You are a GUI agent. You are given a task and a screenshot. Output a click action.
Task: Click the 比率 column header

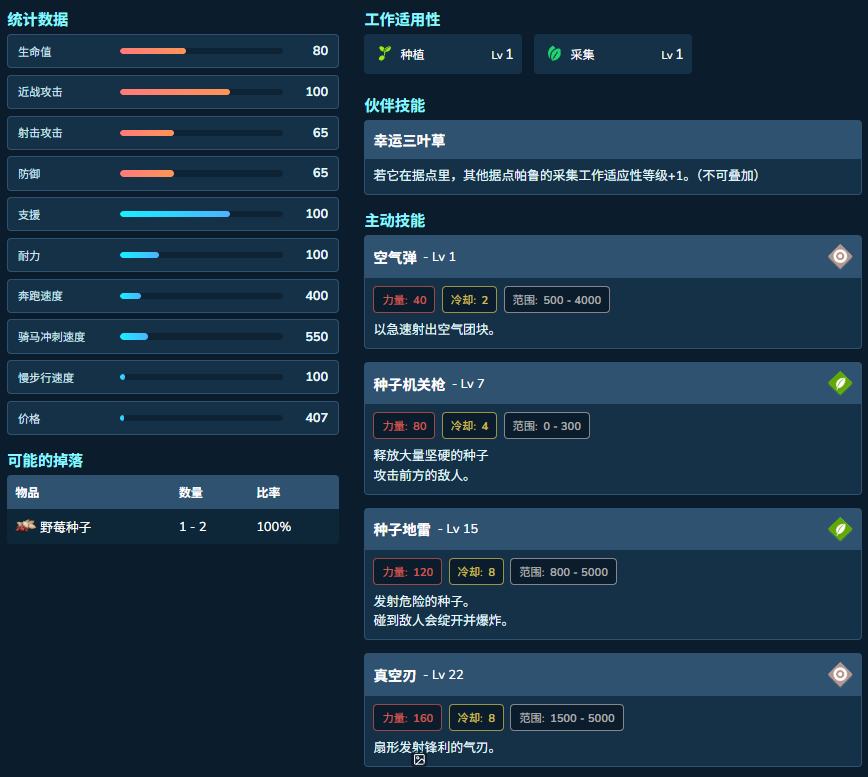tap(268, 493)
